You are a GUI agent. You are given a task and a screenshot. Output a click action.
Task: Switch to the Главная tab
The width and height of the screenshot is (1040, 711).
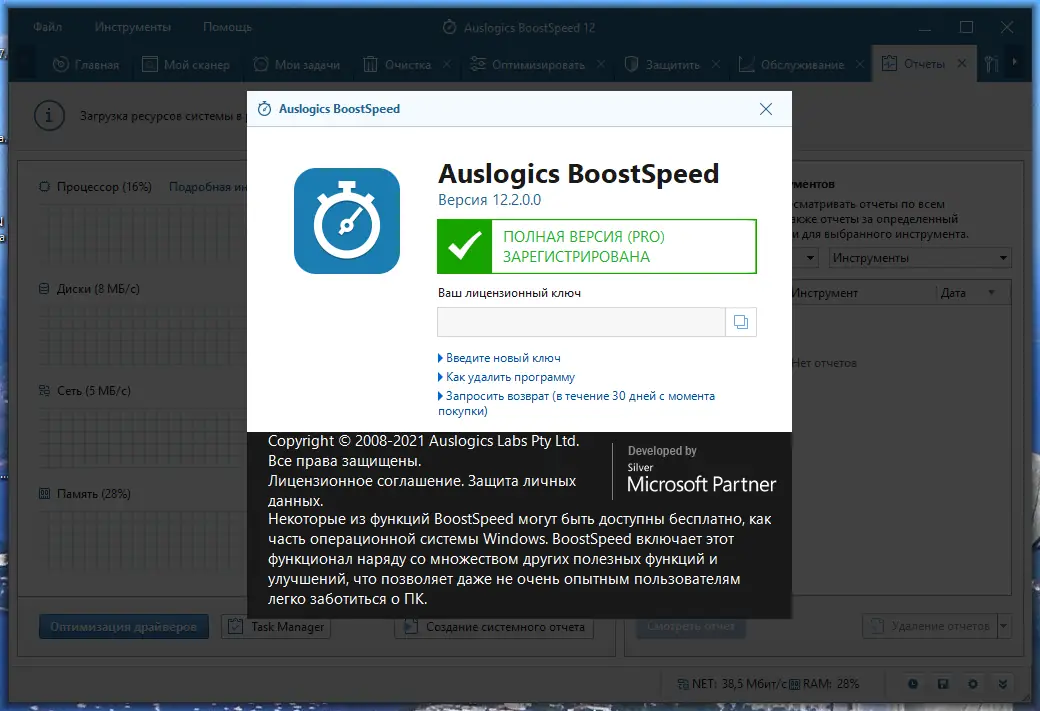point(86,64)
